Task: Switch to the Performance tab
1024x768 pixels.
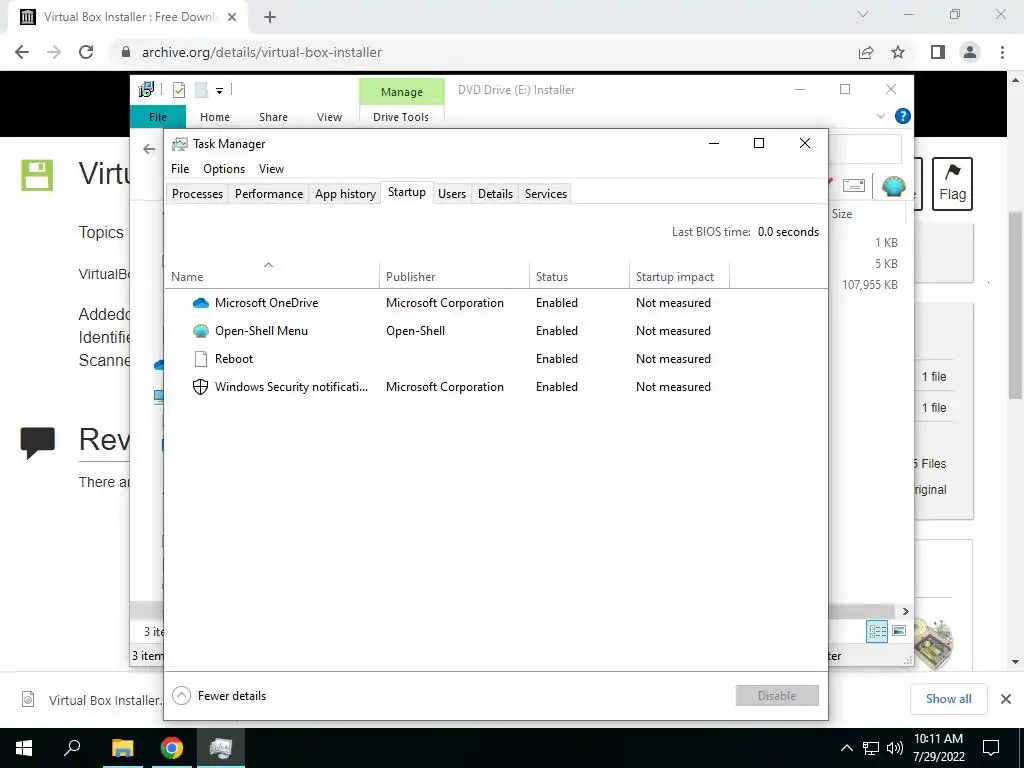Action: click(269, 194)
